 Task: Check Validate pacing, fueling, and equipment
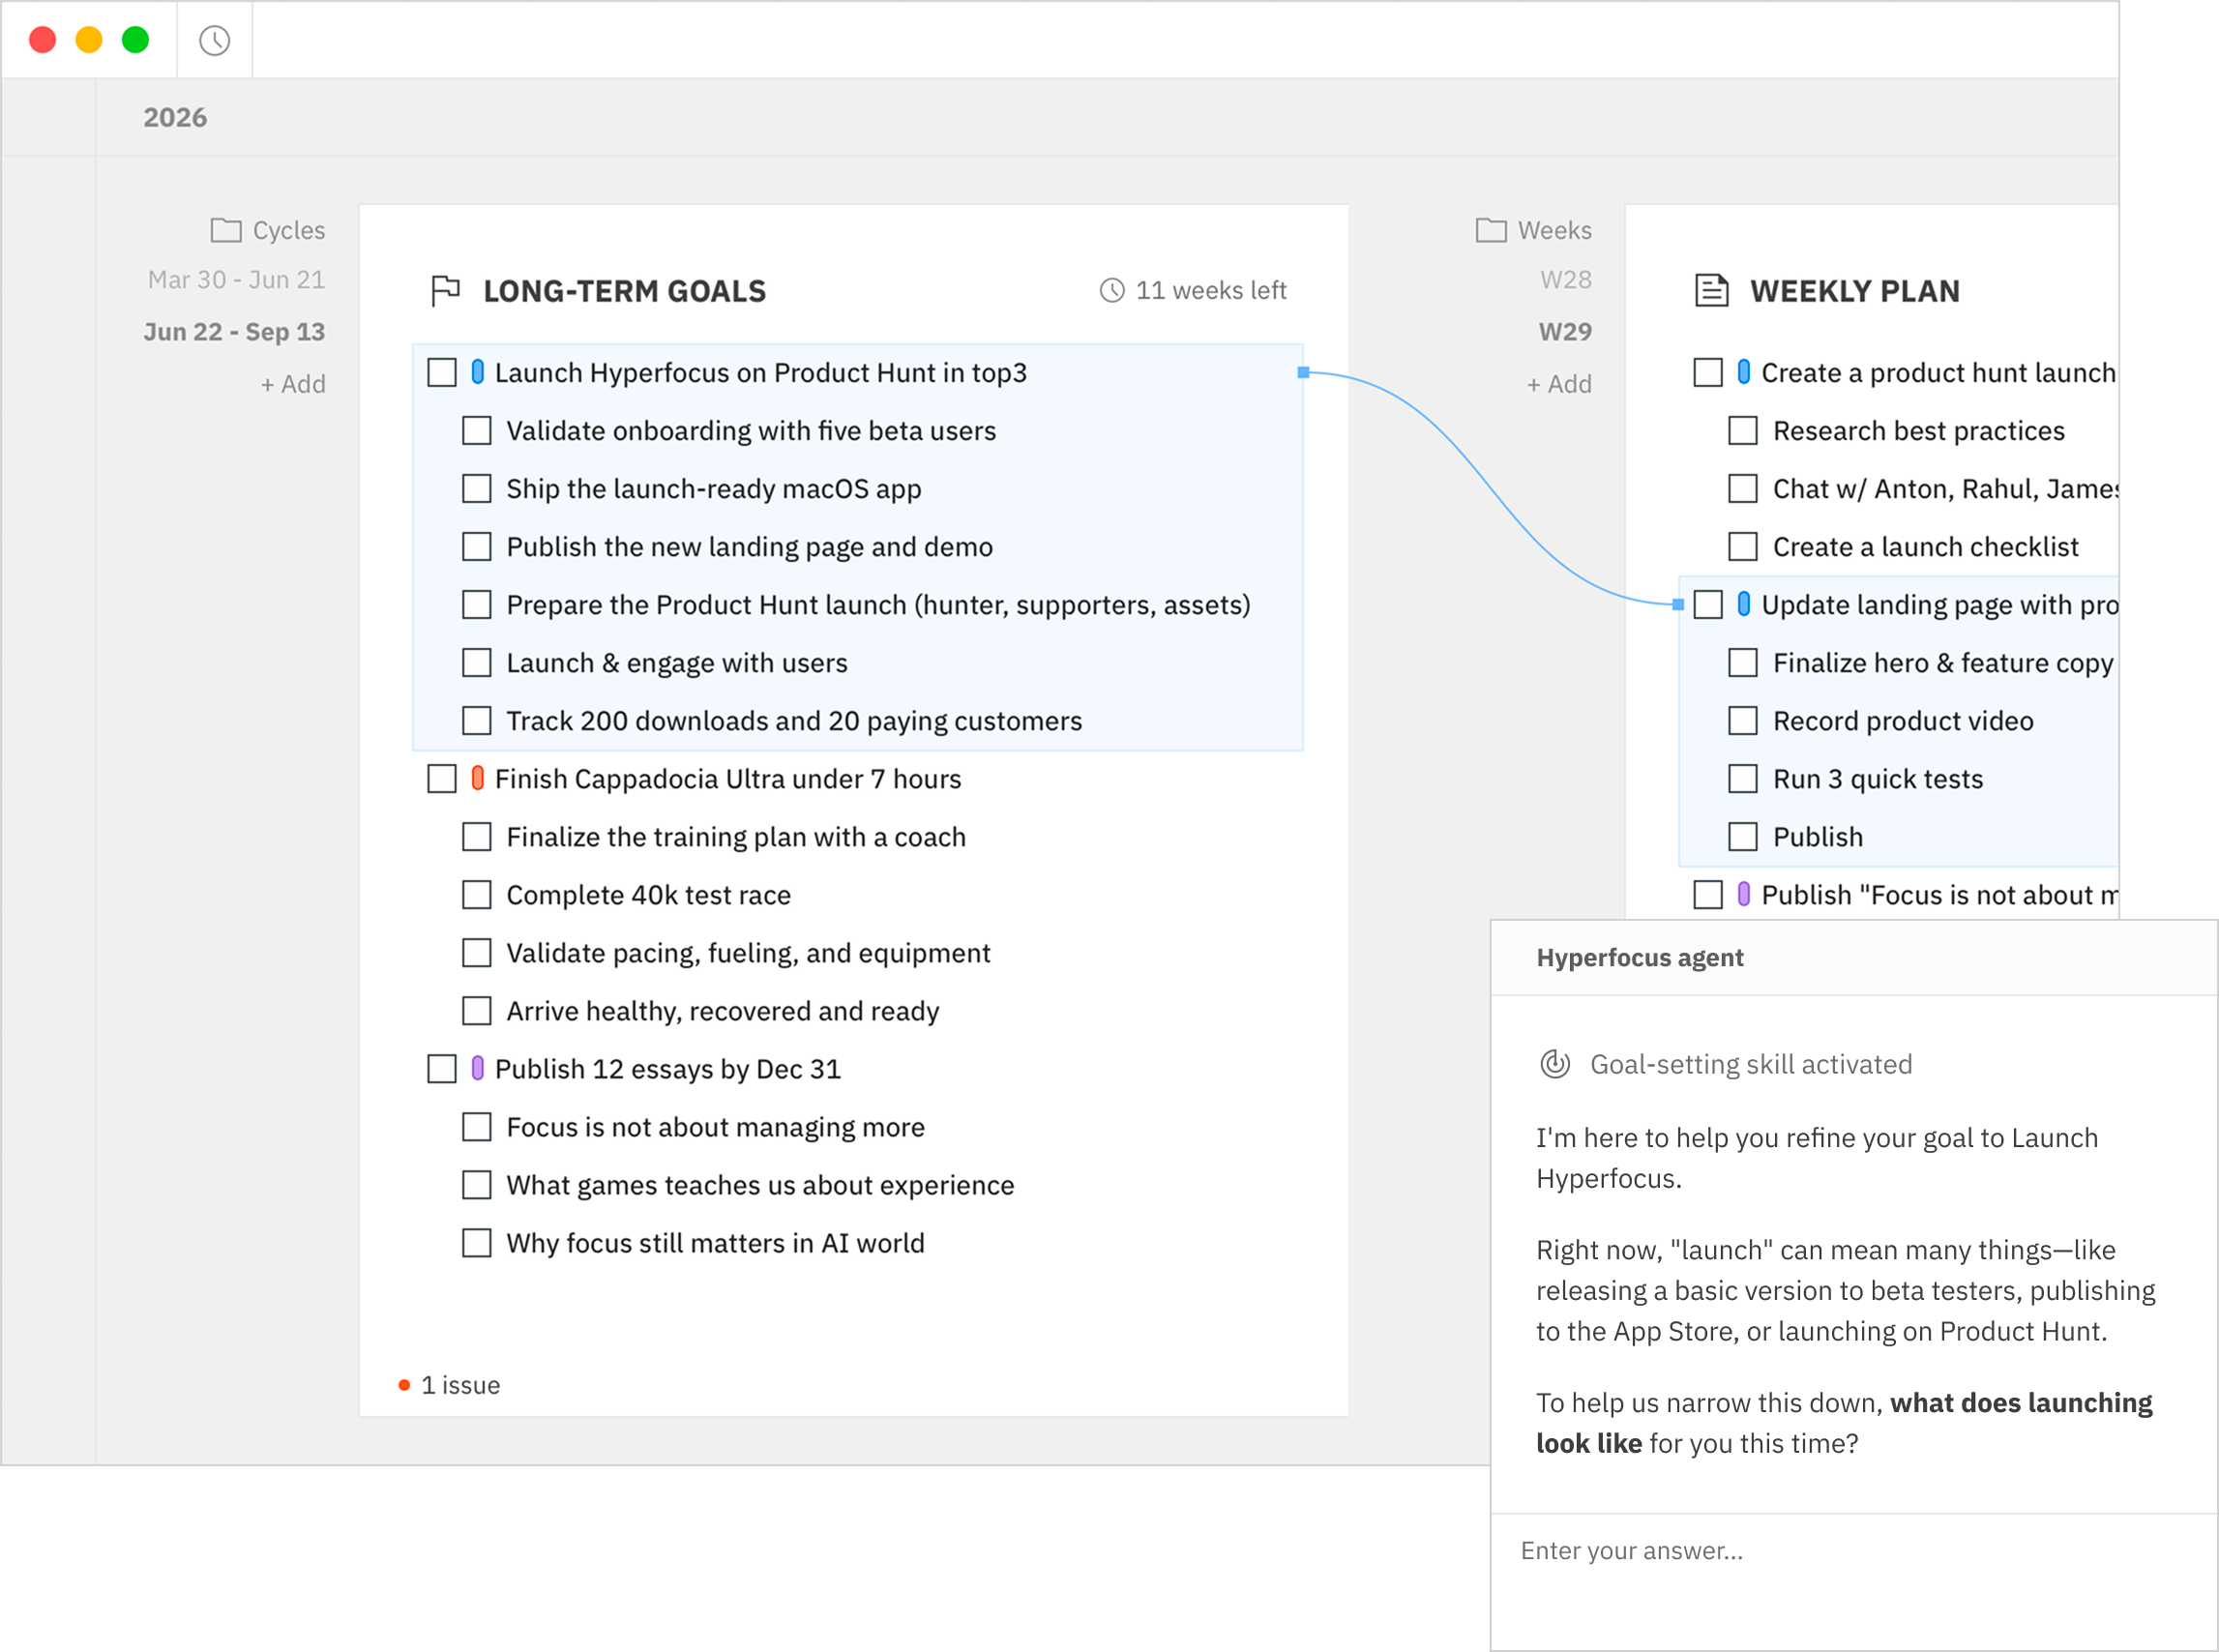click(477, 952)
